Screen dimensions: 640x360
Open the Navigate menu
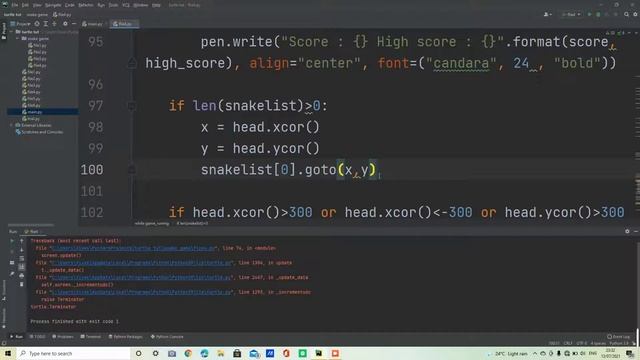point(53,5)
